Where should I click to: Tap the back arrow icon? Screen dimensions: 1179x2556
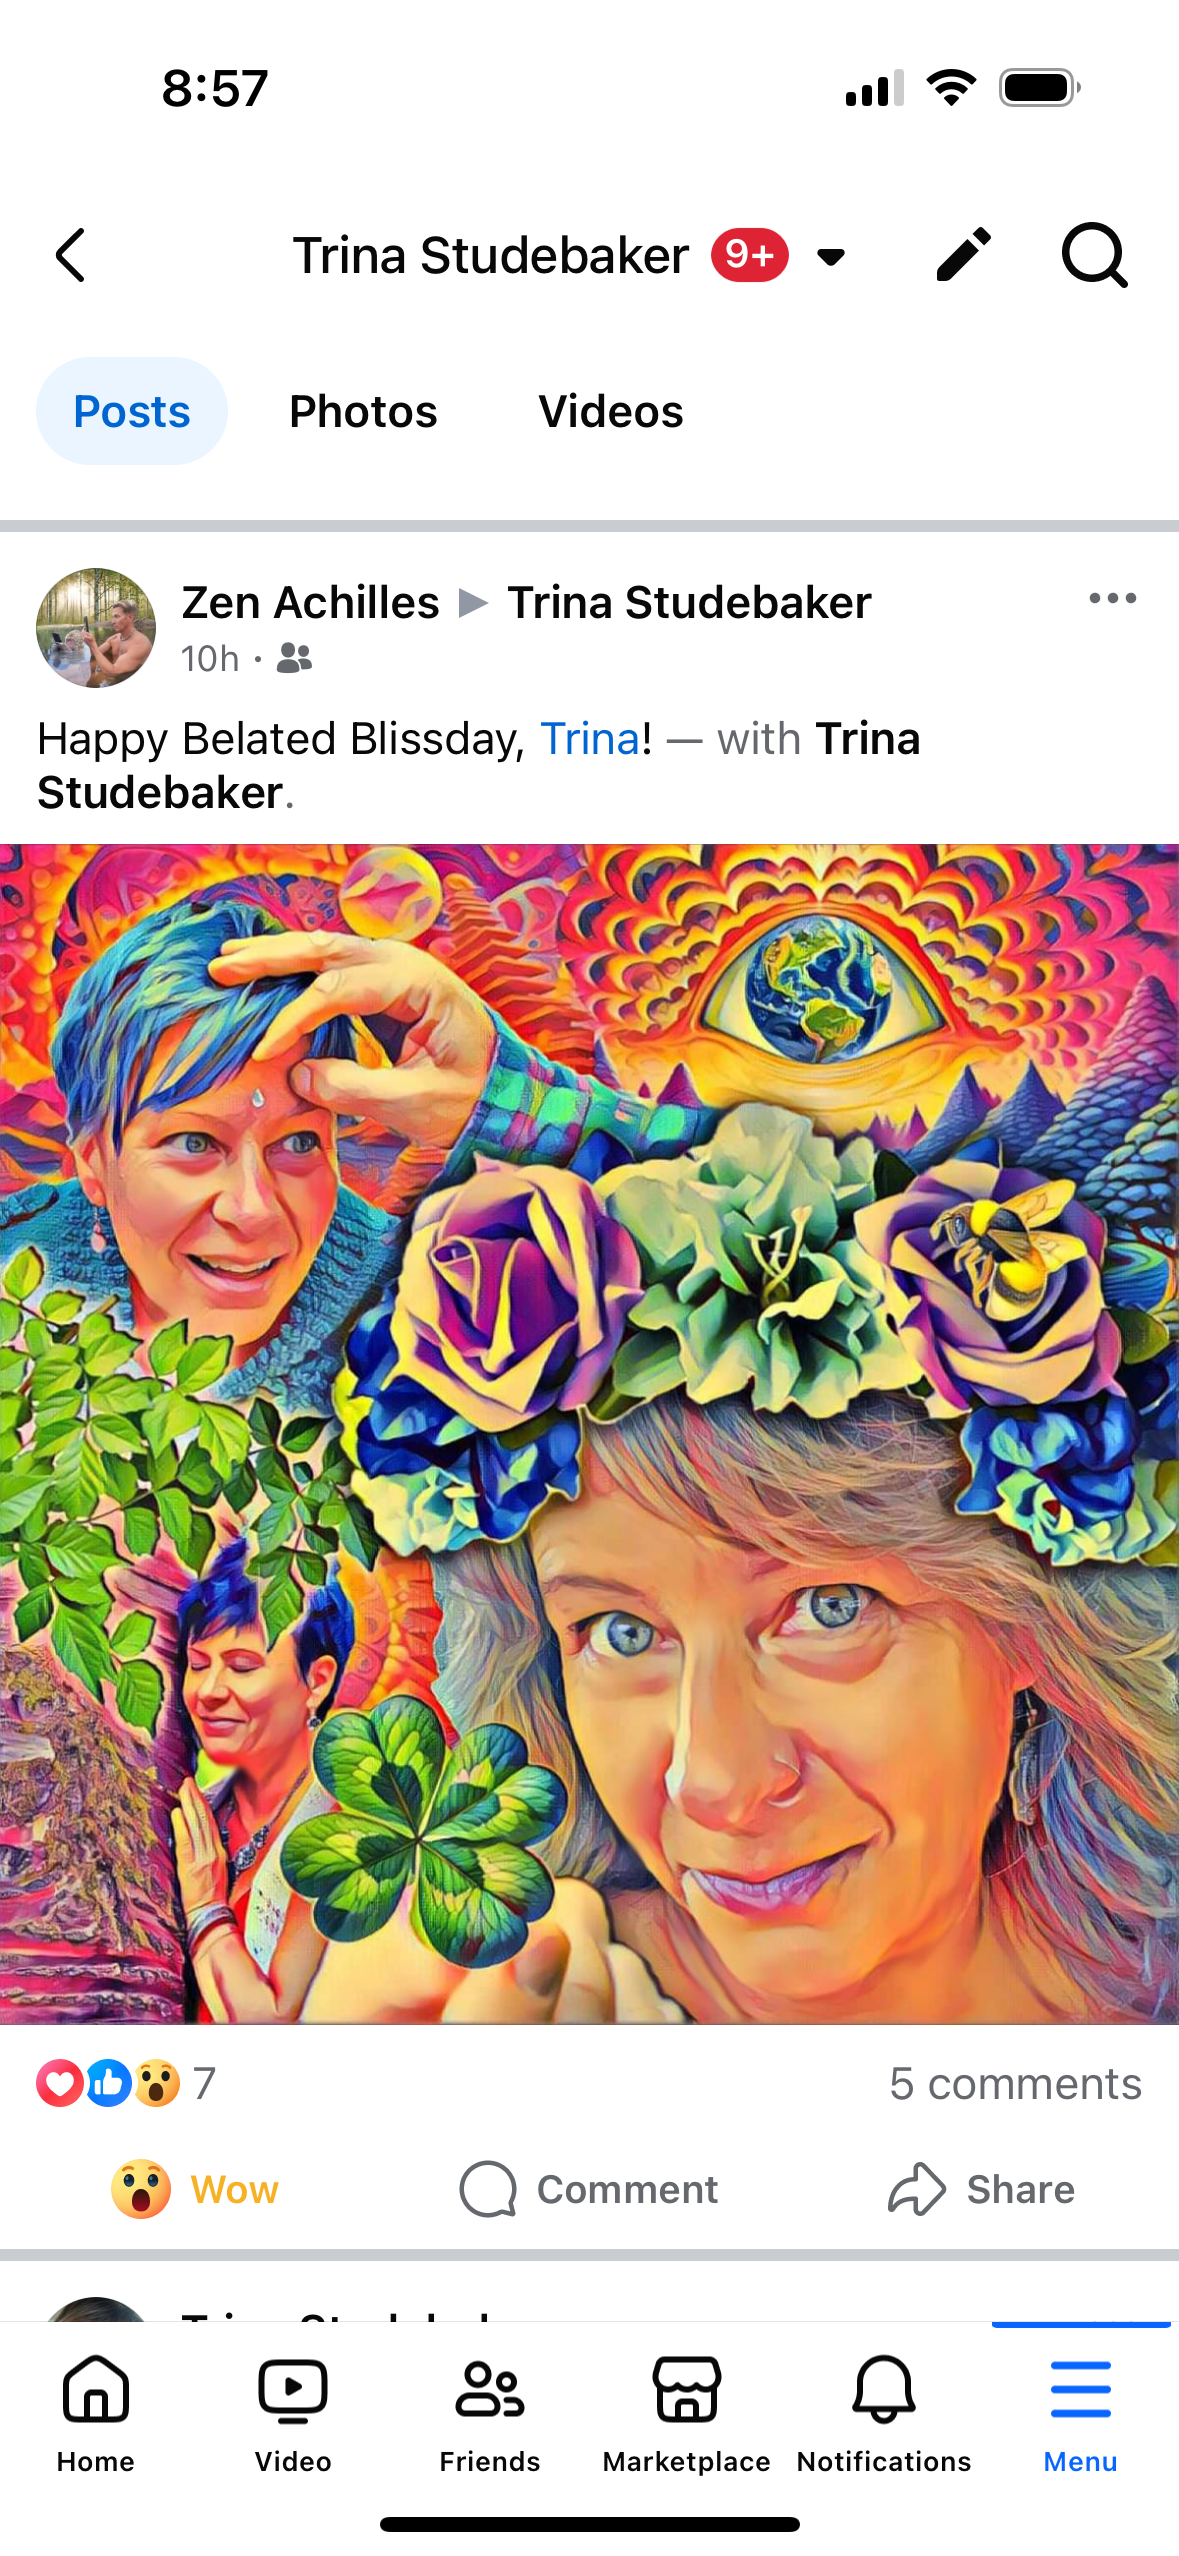click(x=70, y=256)
